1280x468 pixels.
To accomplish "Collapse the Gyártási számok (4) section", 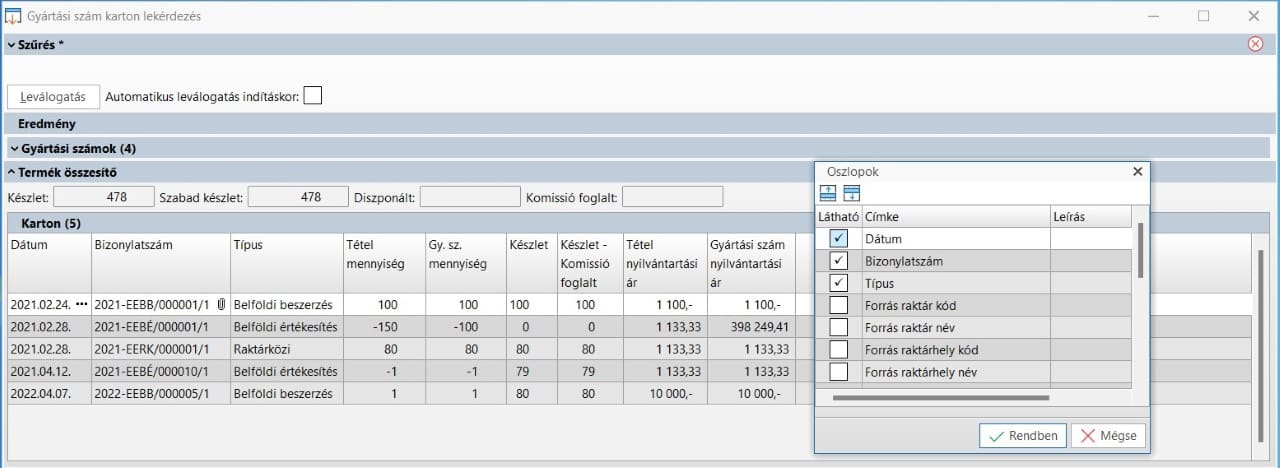I will pos(14,148).
